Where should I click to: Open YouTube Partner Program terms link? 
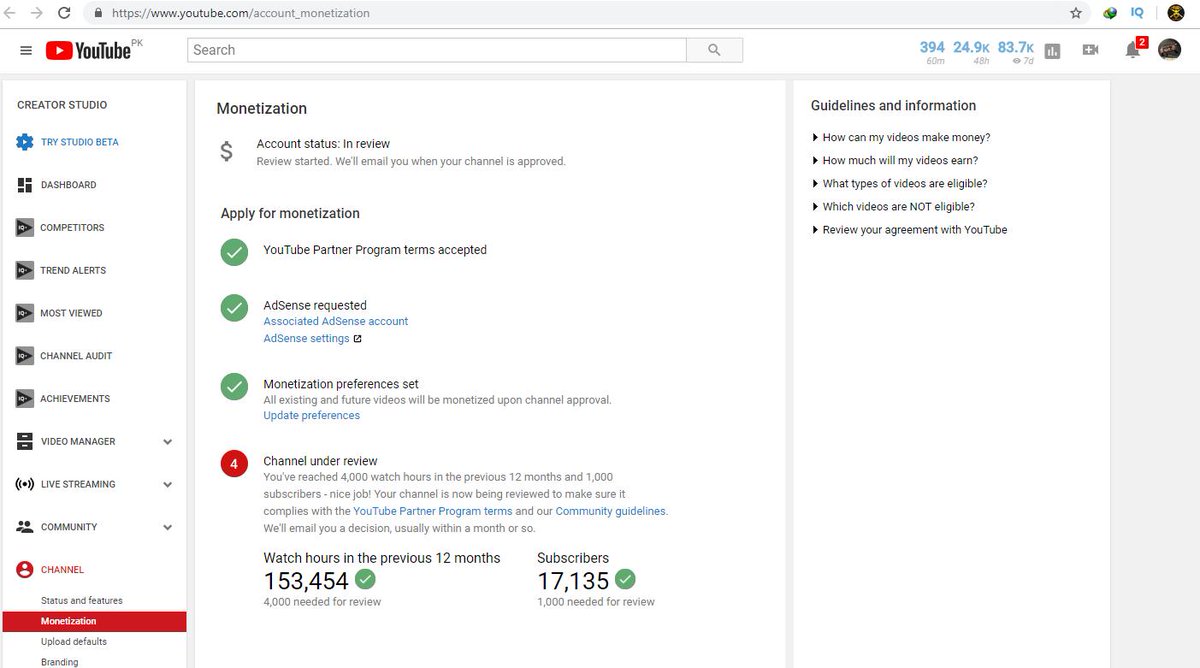coord(433,511)
